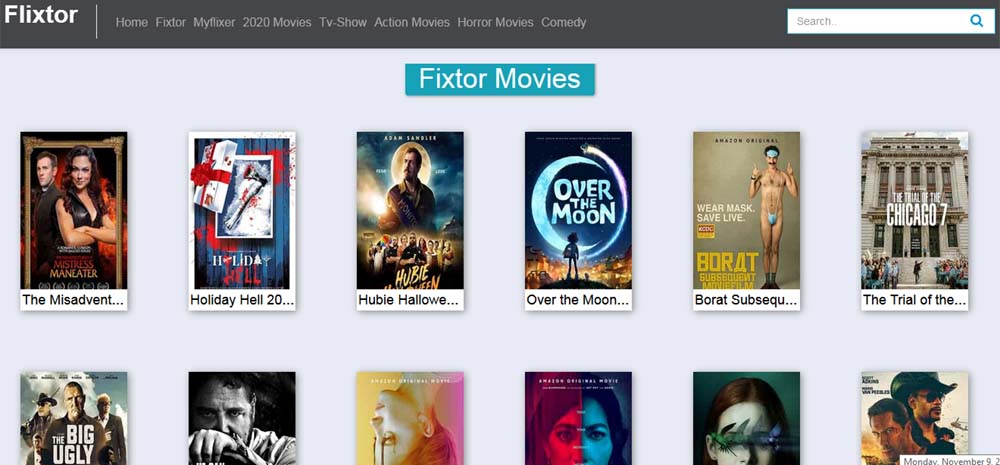The image size is (1000, 465).
Task: Click the 'Holiday Hell 20...' title
Action: pyautogui.click(x=242, y=300)
